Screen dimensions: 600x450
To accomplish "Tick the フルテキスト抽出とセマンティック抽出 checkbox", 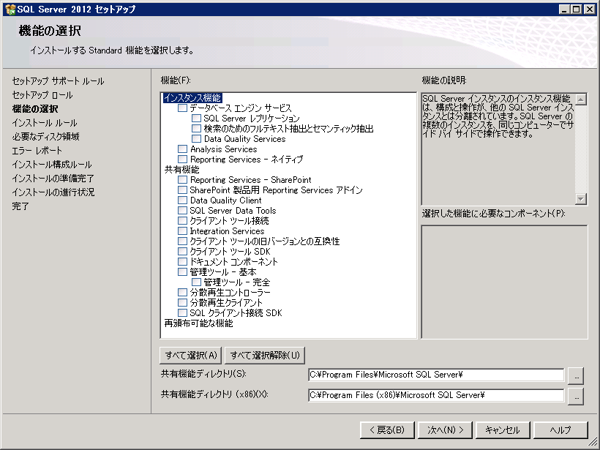I will [196, 129].
